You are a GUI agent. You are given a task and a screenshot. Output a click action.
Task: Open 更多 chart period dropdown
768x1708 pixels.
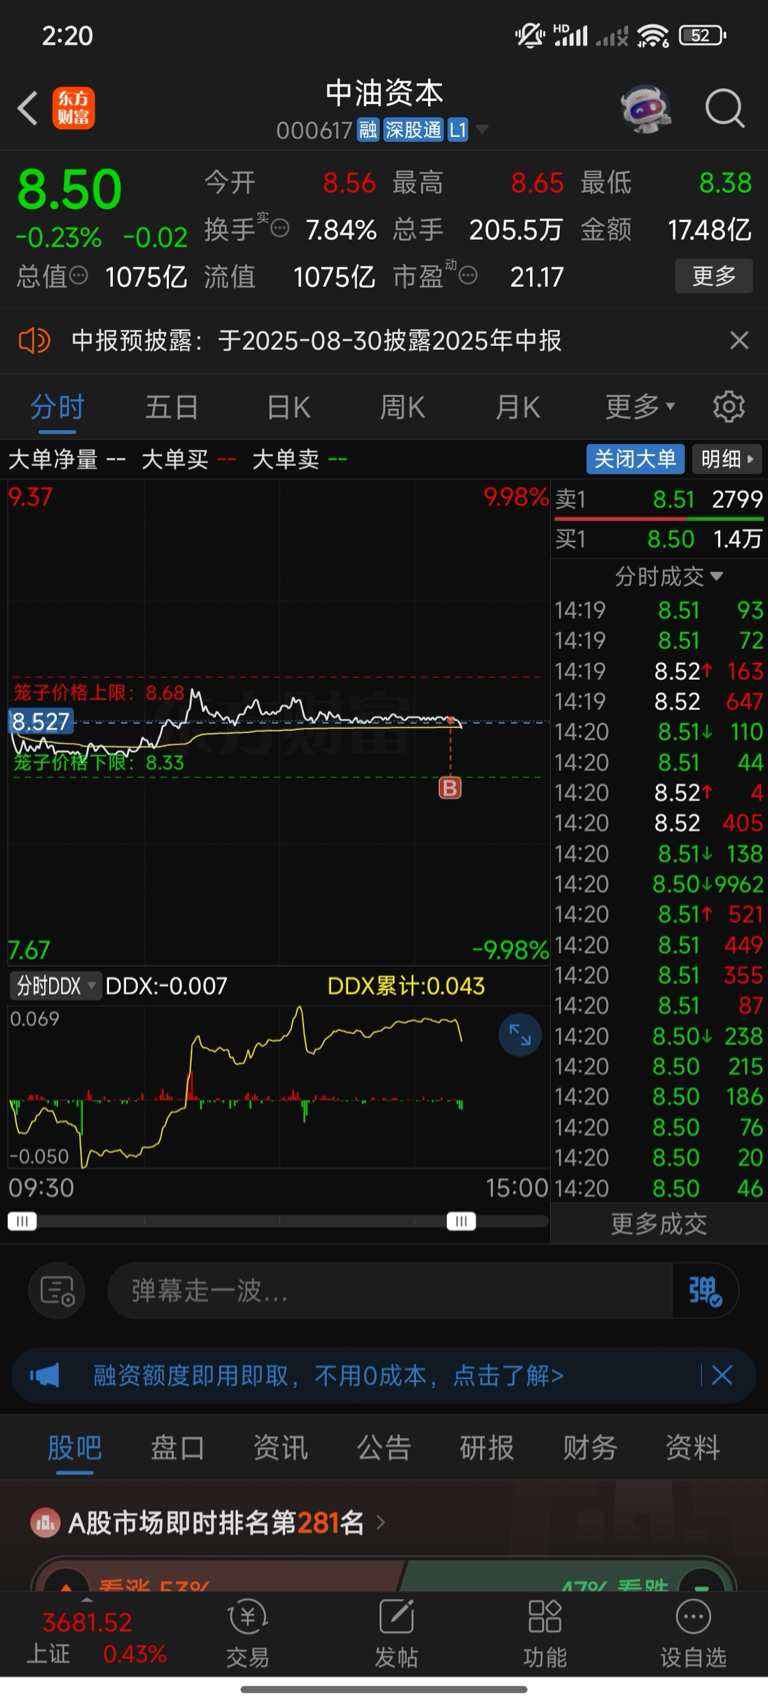point(640,407)
